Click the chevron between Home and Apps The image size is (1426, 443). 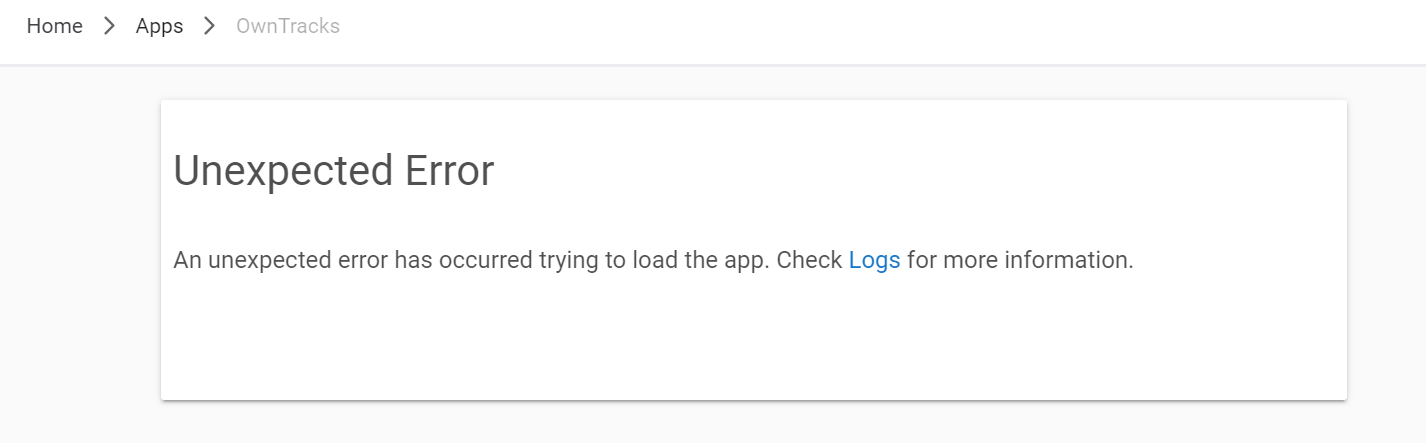(109, 26)
